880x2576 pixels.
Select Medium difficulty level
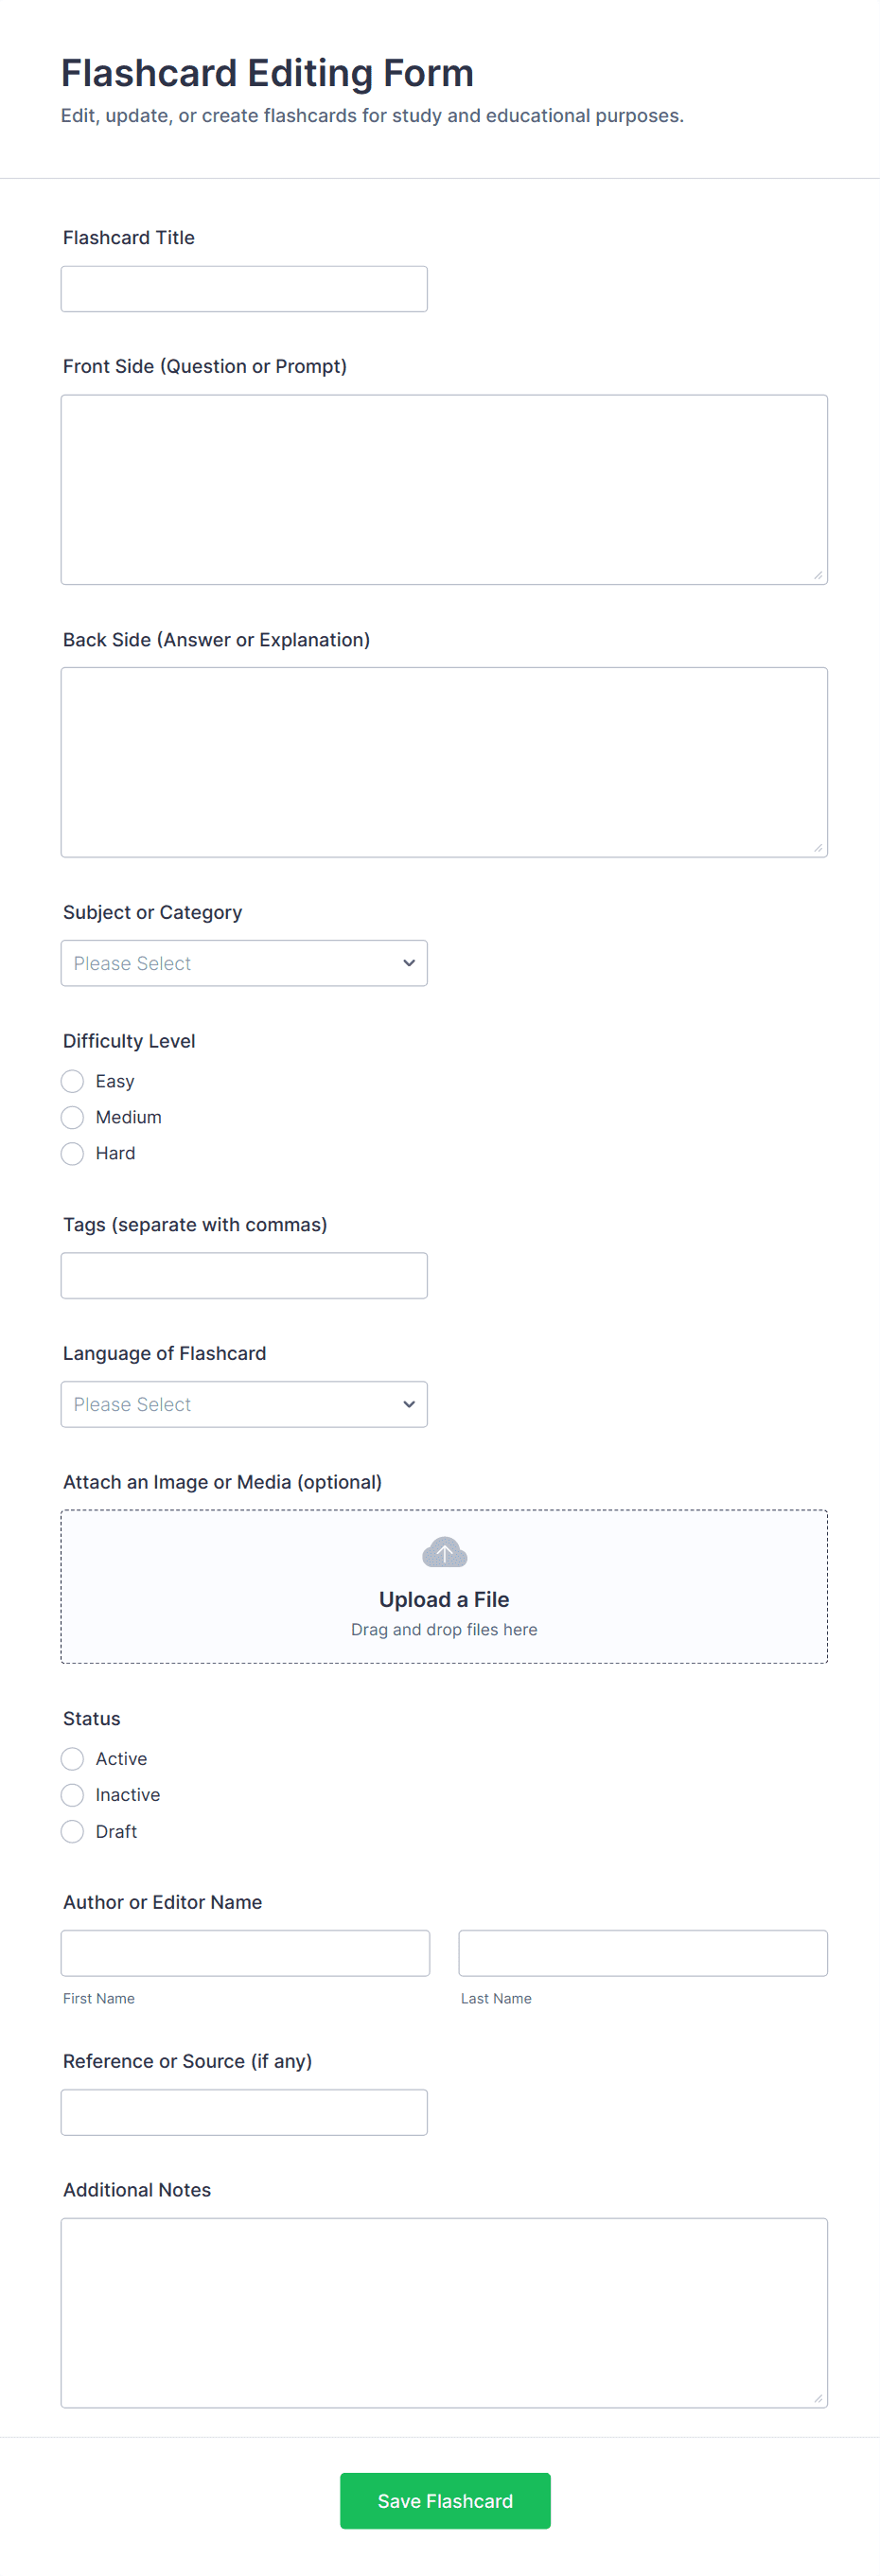tap(73, 1117)
